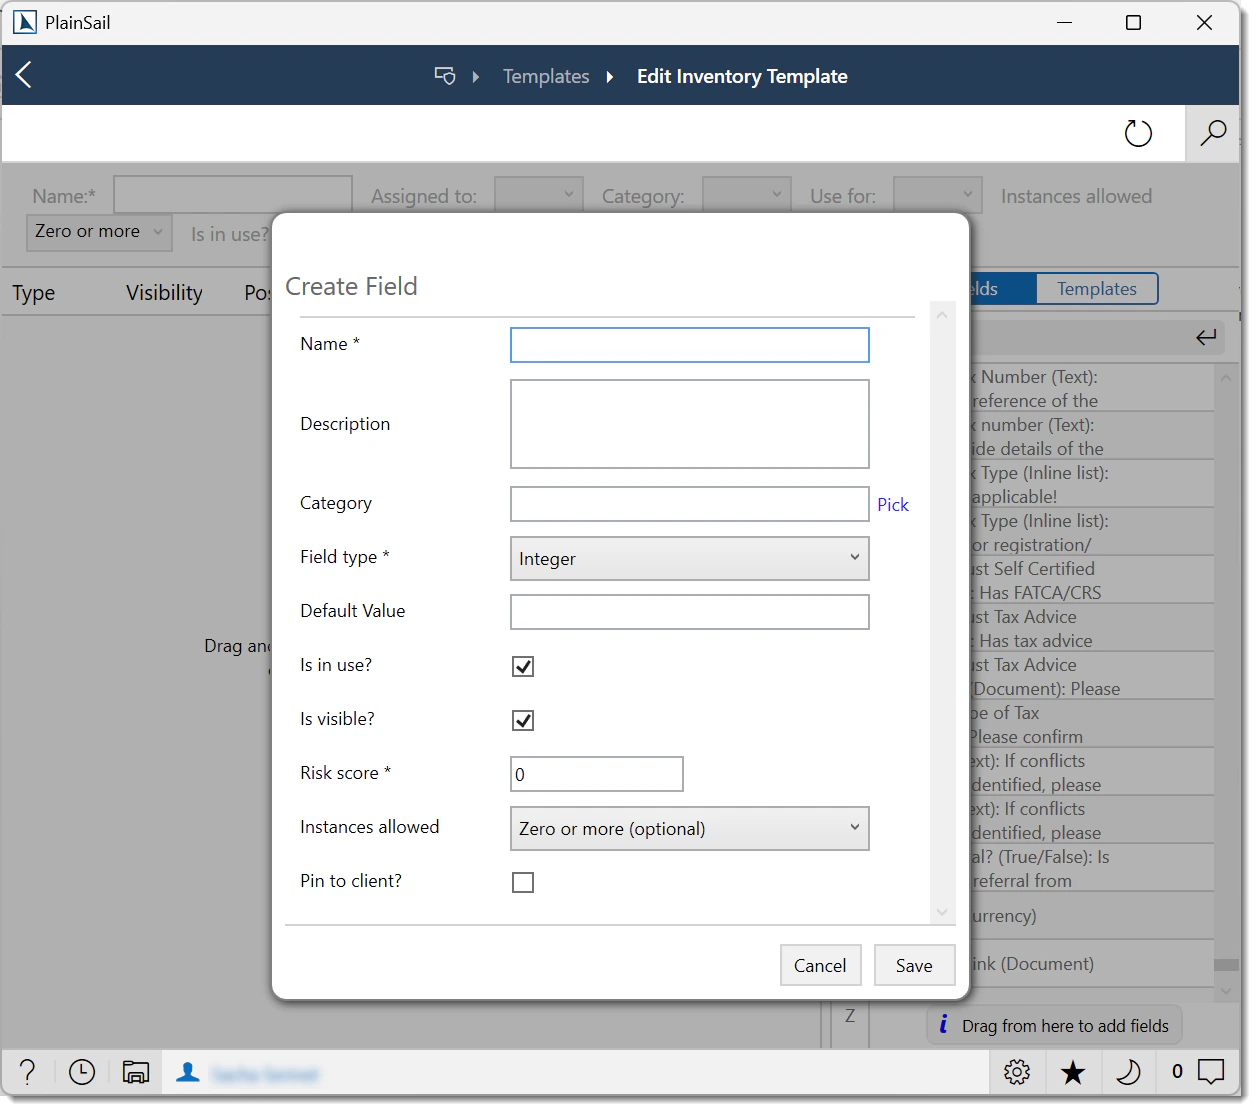Toggle the Is visible checkbox
Image resolution: width=1256 pixels, height=1111 pixels.
click(x=523, y=721)
